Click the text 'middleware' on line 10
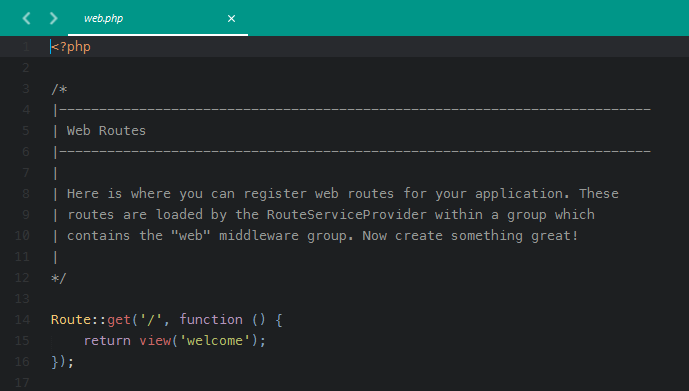This screenshot has width=689, height=391. [259, 235]
